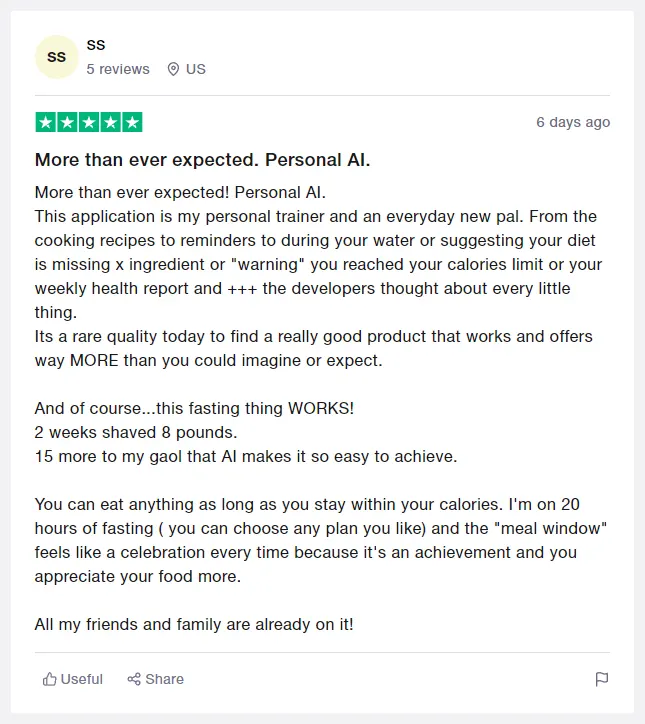Click the "5 reviews" count

click(x=118, y=69)
